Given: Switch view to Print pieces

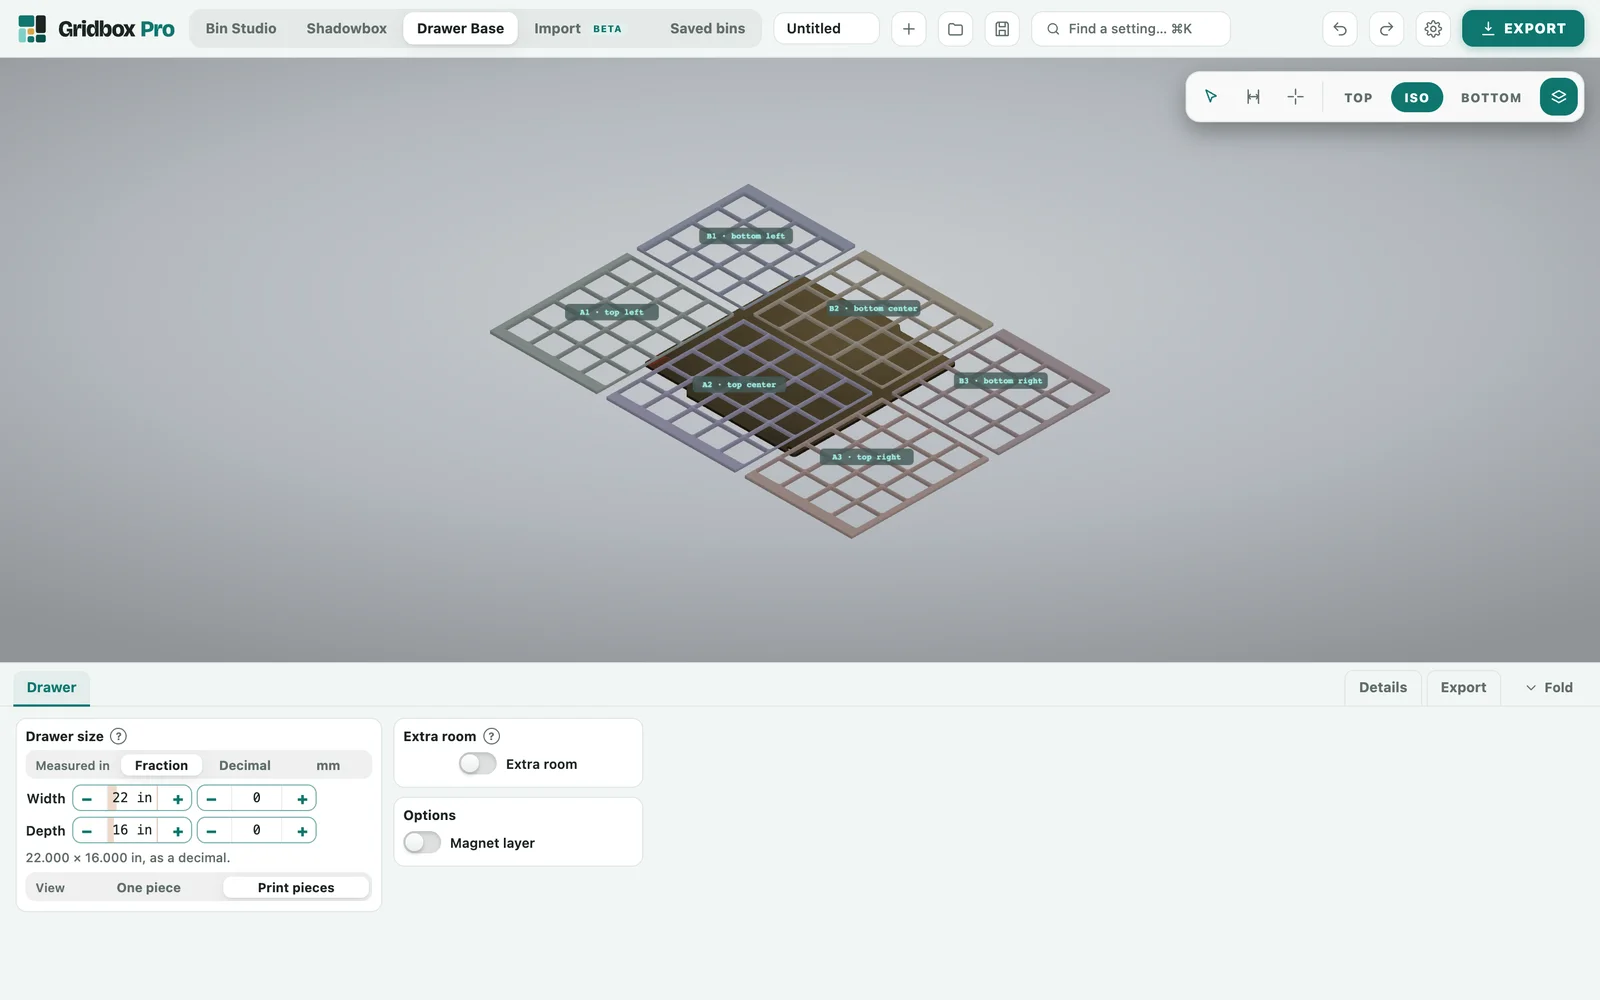Looking at the screenshot, I should (296, 888).
